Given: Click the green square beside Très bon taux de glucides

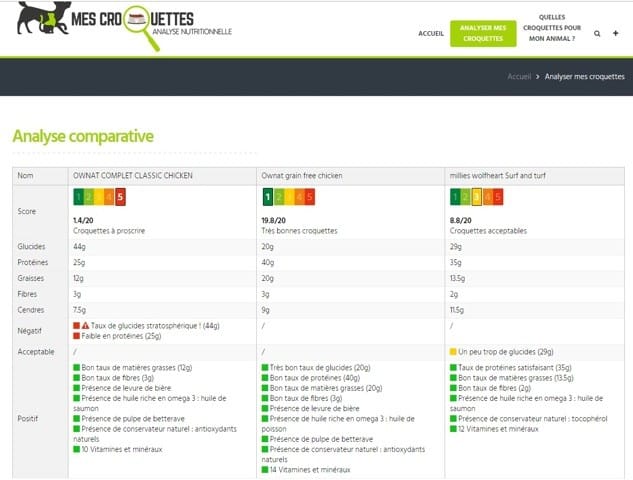Looking at the screenshot, I should tap(265, 367).
